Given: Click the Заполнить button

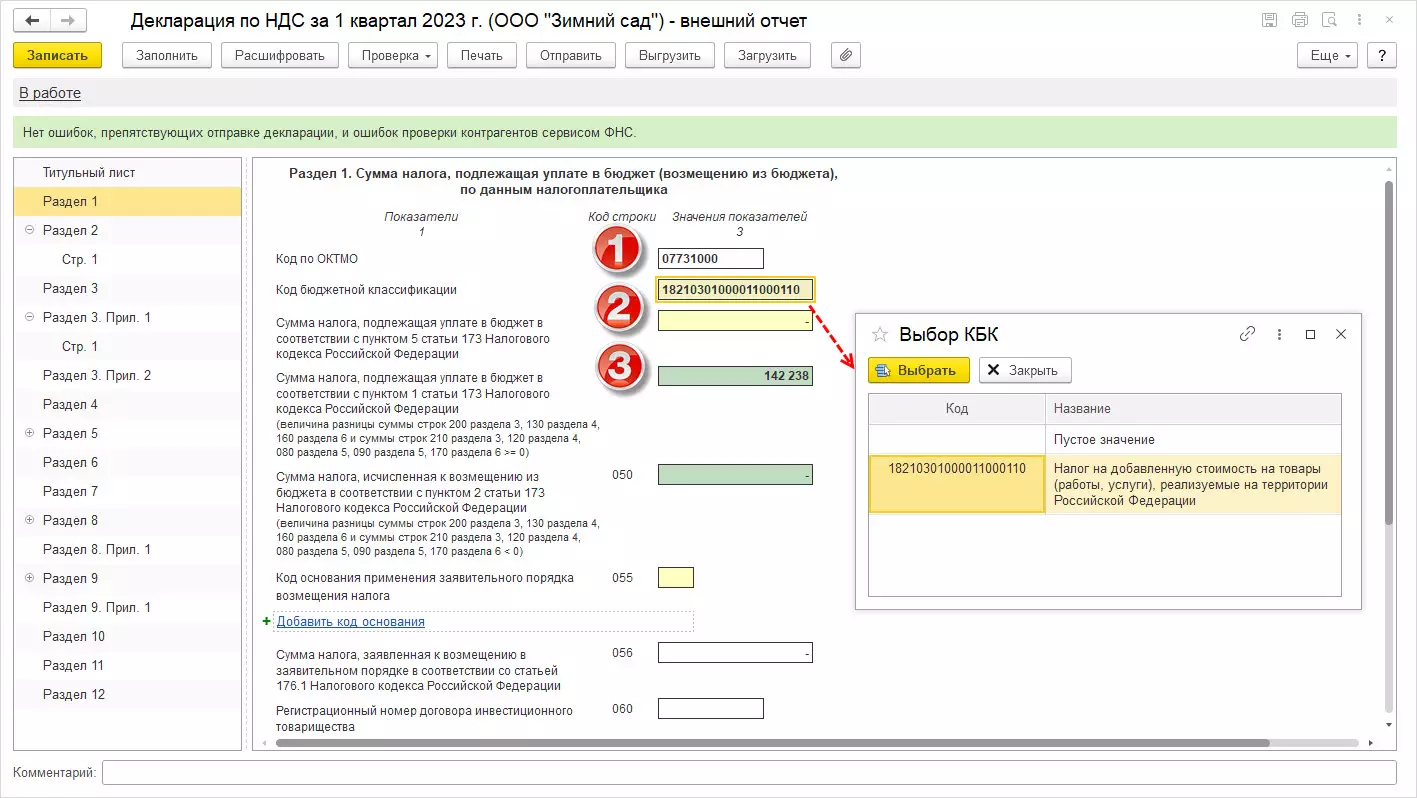Looking at the screenshot, I should point(167,55).
